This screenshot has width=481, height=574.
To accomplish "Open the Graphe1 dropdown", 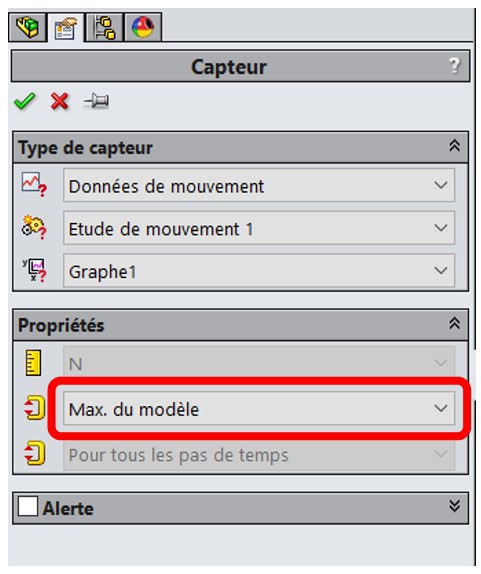I will (x=259, y=271).
